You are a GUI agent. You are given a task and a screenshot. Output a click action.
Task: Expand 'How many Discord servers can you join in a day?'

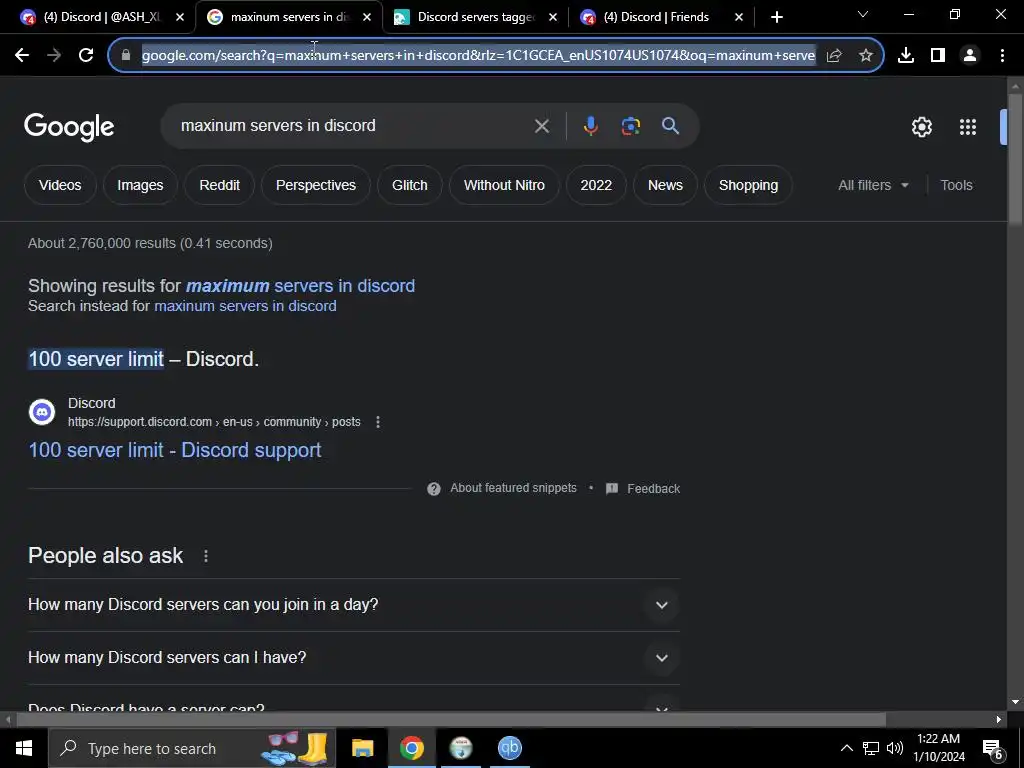[354, 605]
